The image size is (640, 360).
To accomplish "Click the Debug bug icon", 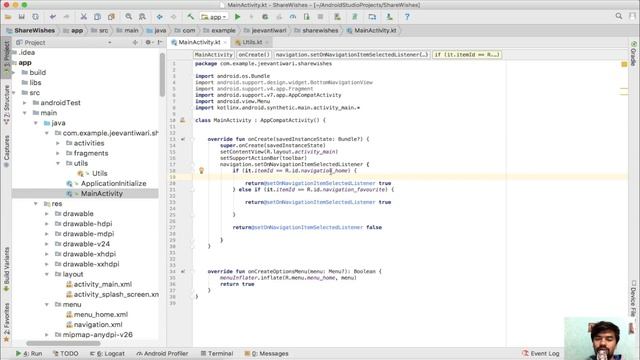I will pyautogui.click(x=265, y=17).
